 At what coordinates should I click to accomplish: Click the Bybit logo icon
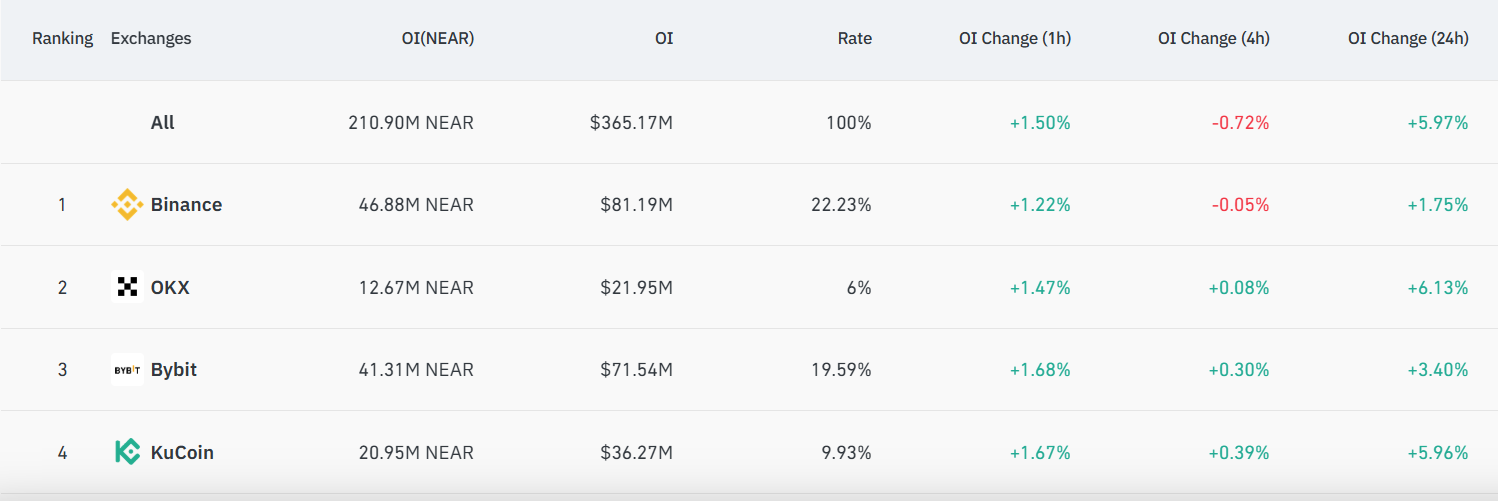coord(127,370)
